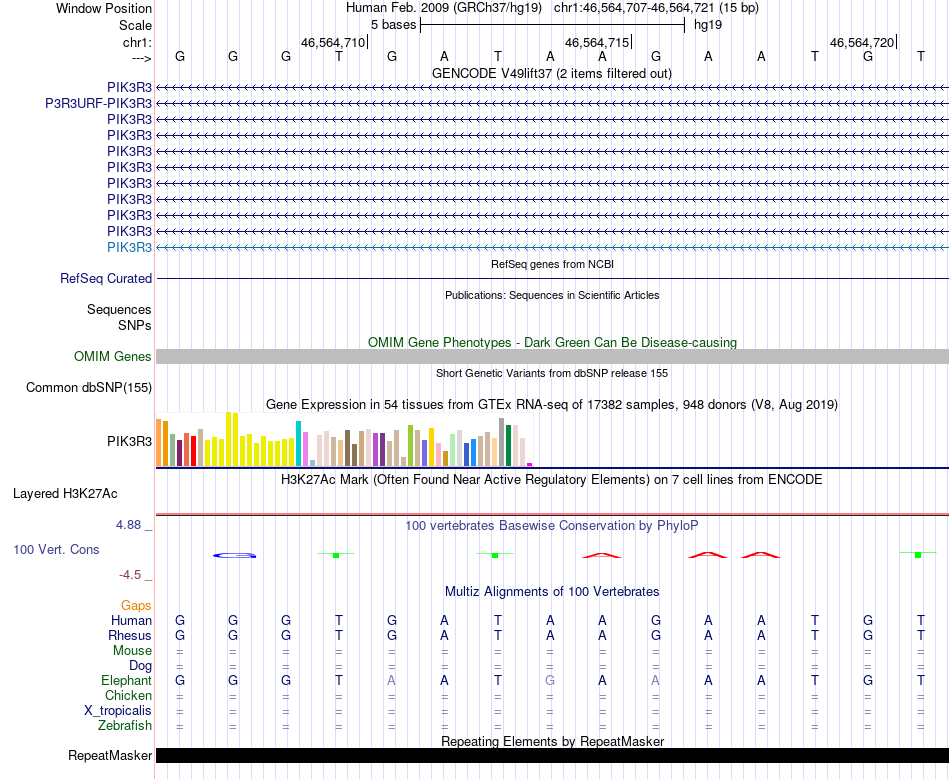The image size is (950, 779).
Task: Click the Window Position label
Action: pyautogui.click(x=104, y=8)
